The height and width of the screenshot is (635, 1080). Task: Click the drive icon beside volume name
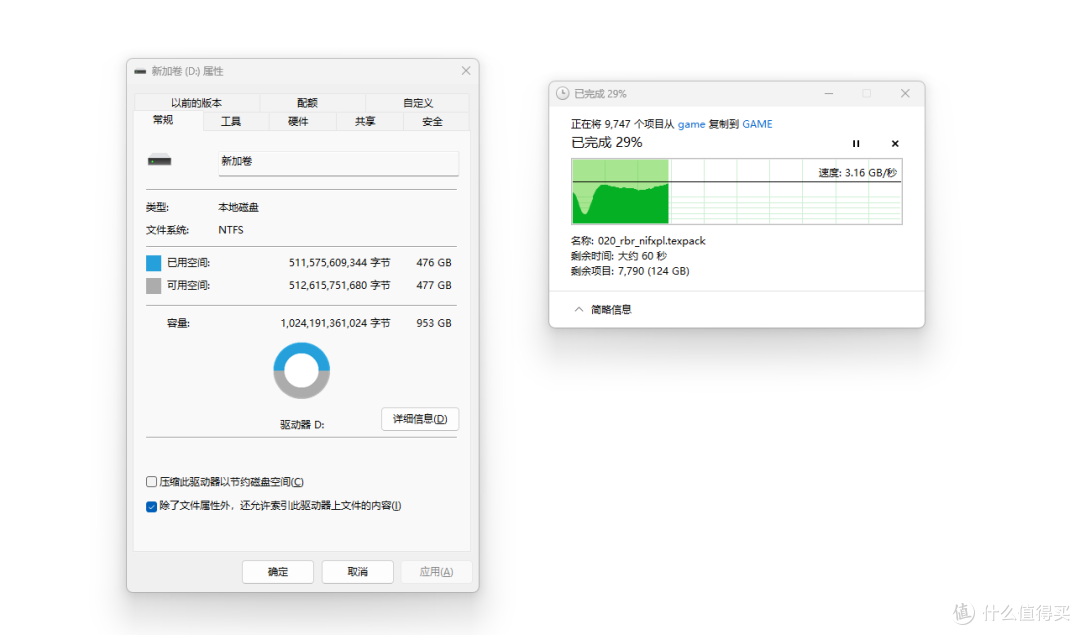click(x=159, y=160)
